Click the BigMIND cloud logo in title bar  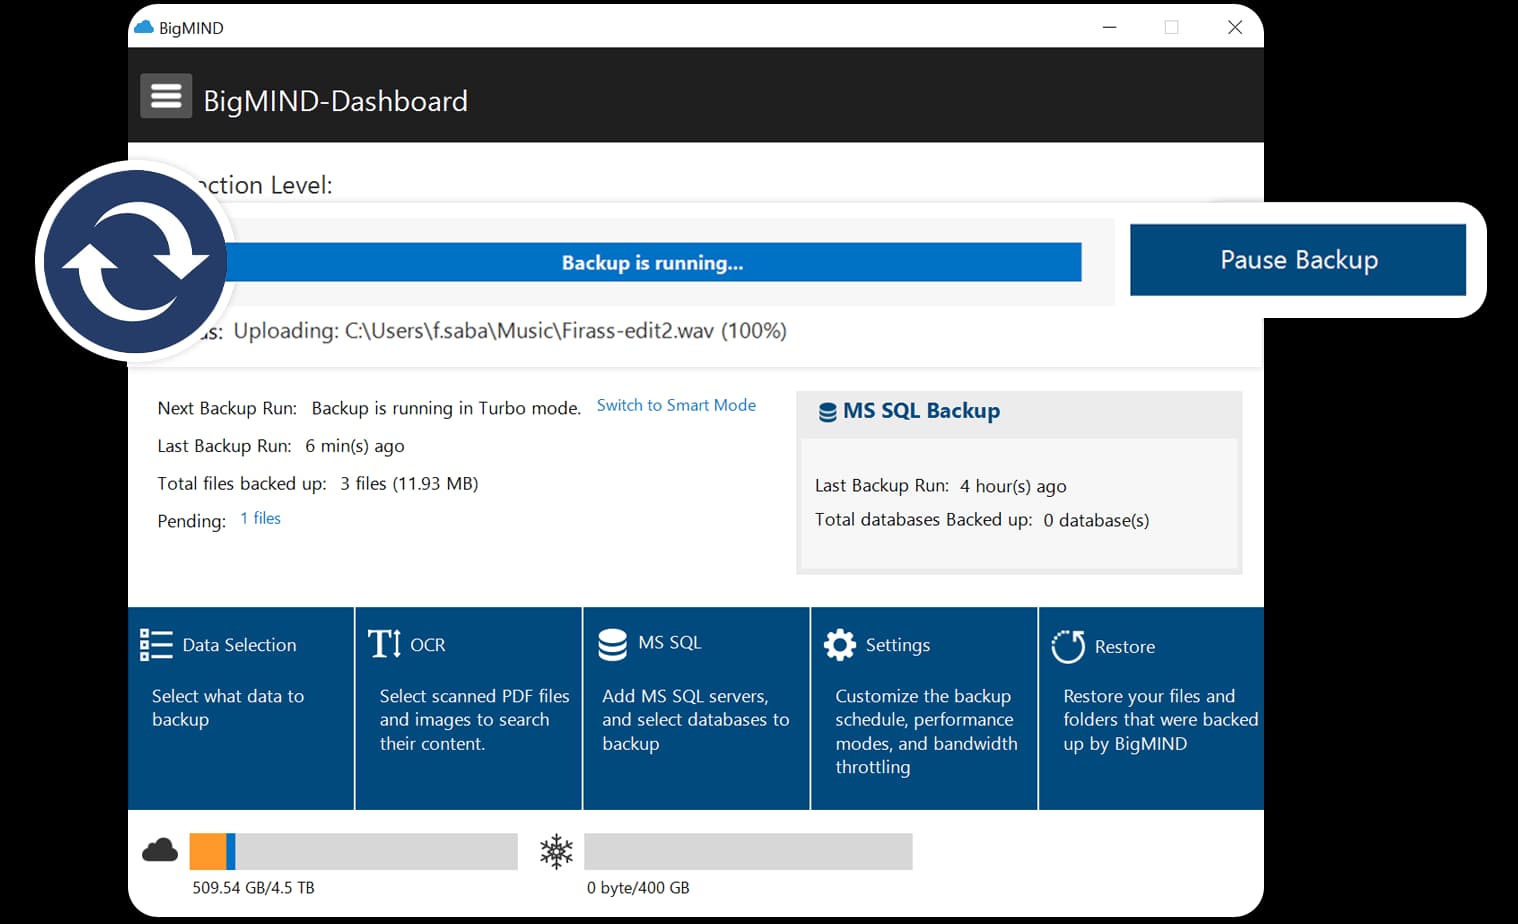coord(144,27)
